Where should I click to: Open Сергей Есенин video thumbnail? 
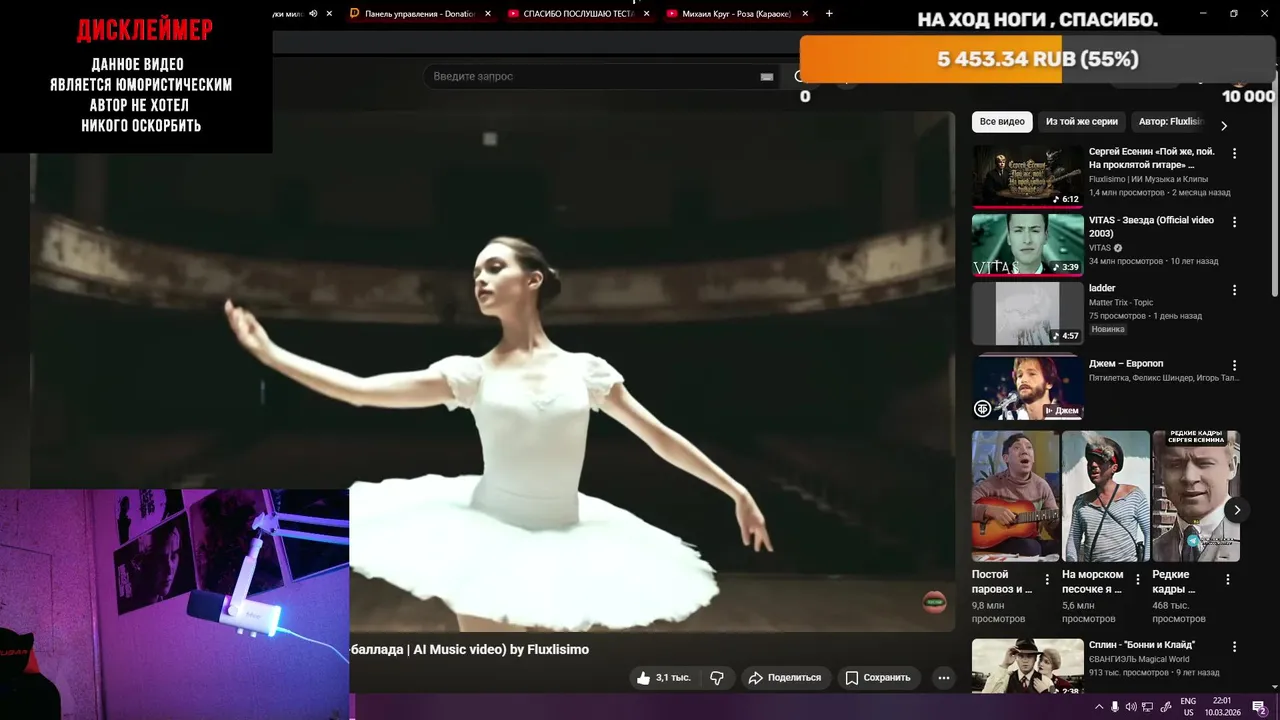coord(1028,176)
